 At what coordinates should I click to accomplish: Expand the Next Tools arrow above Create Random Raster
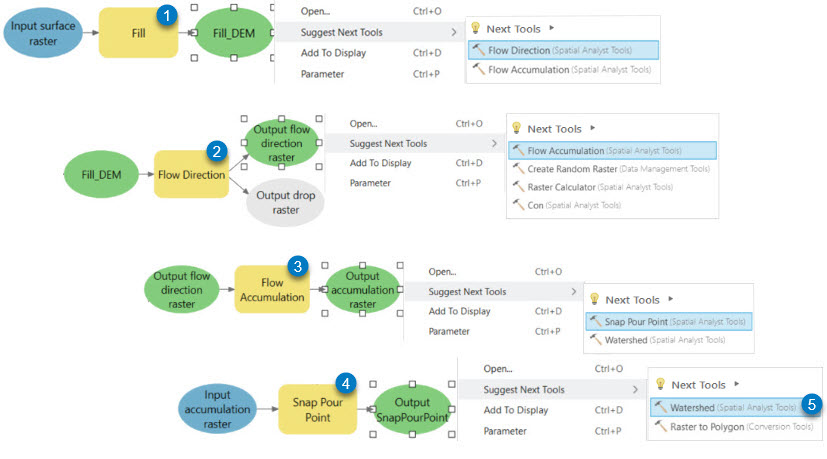pos(593,129)
